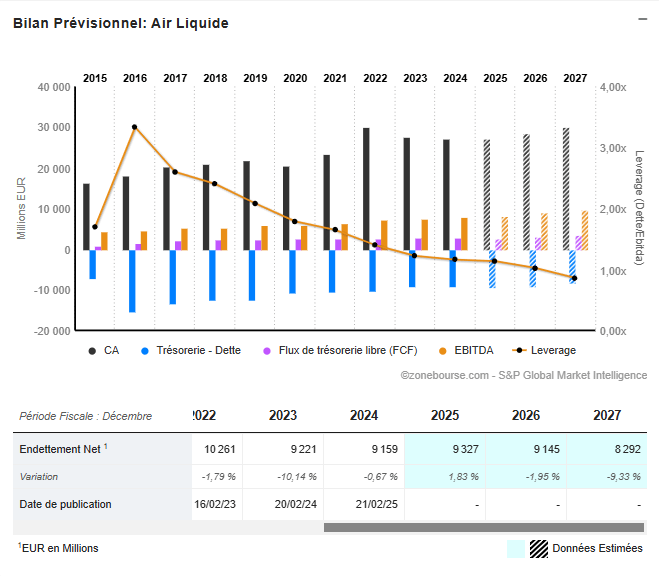Click the 2025 table column header

pos(445,416)
